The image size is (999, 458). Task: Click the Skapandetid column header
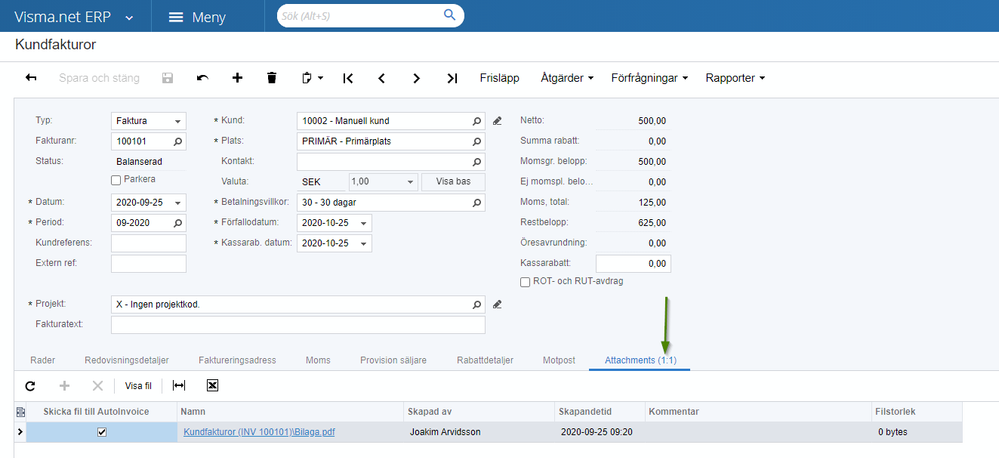pos(601,412)
